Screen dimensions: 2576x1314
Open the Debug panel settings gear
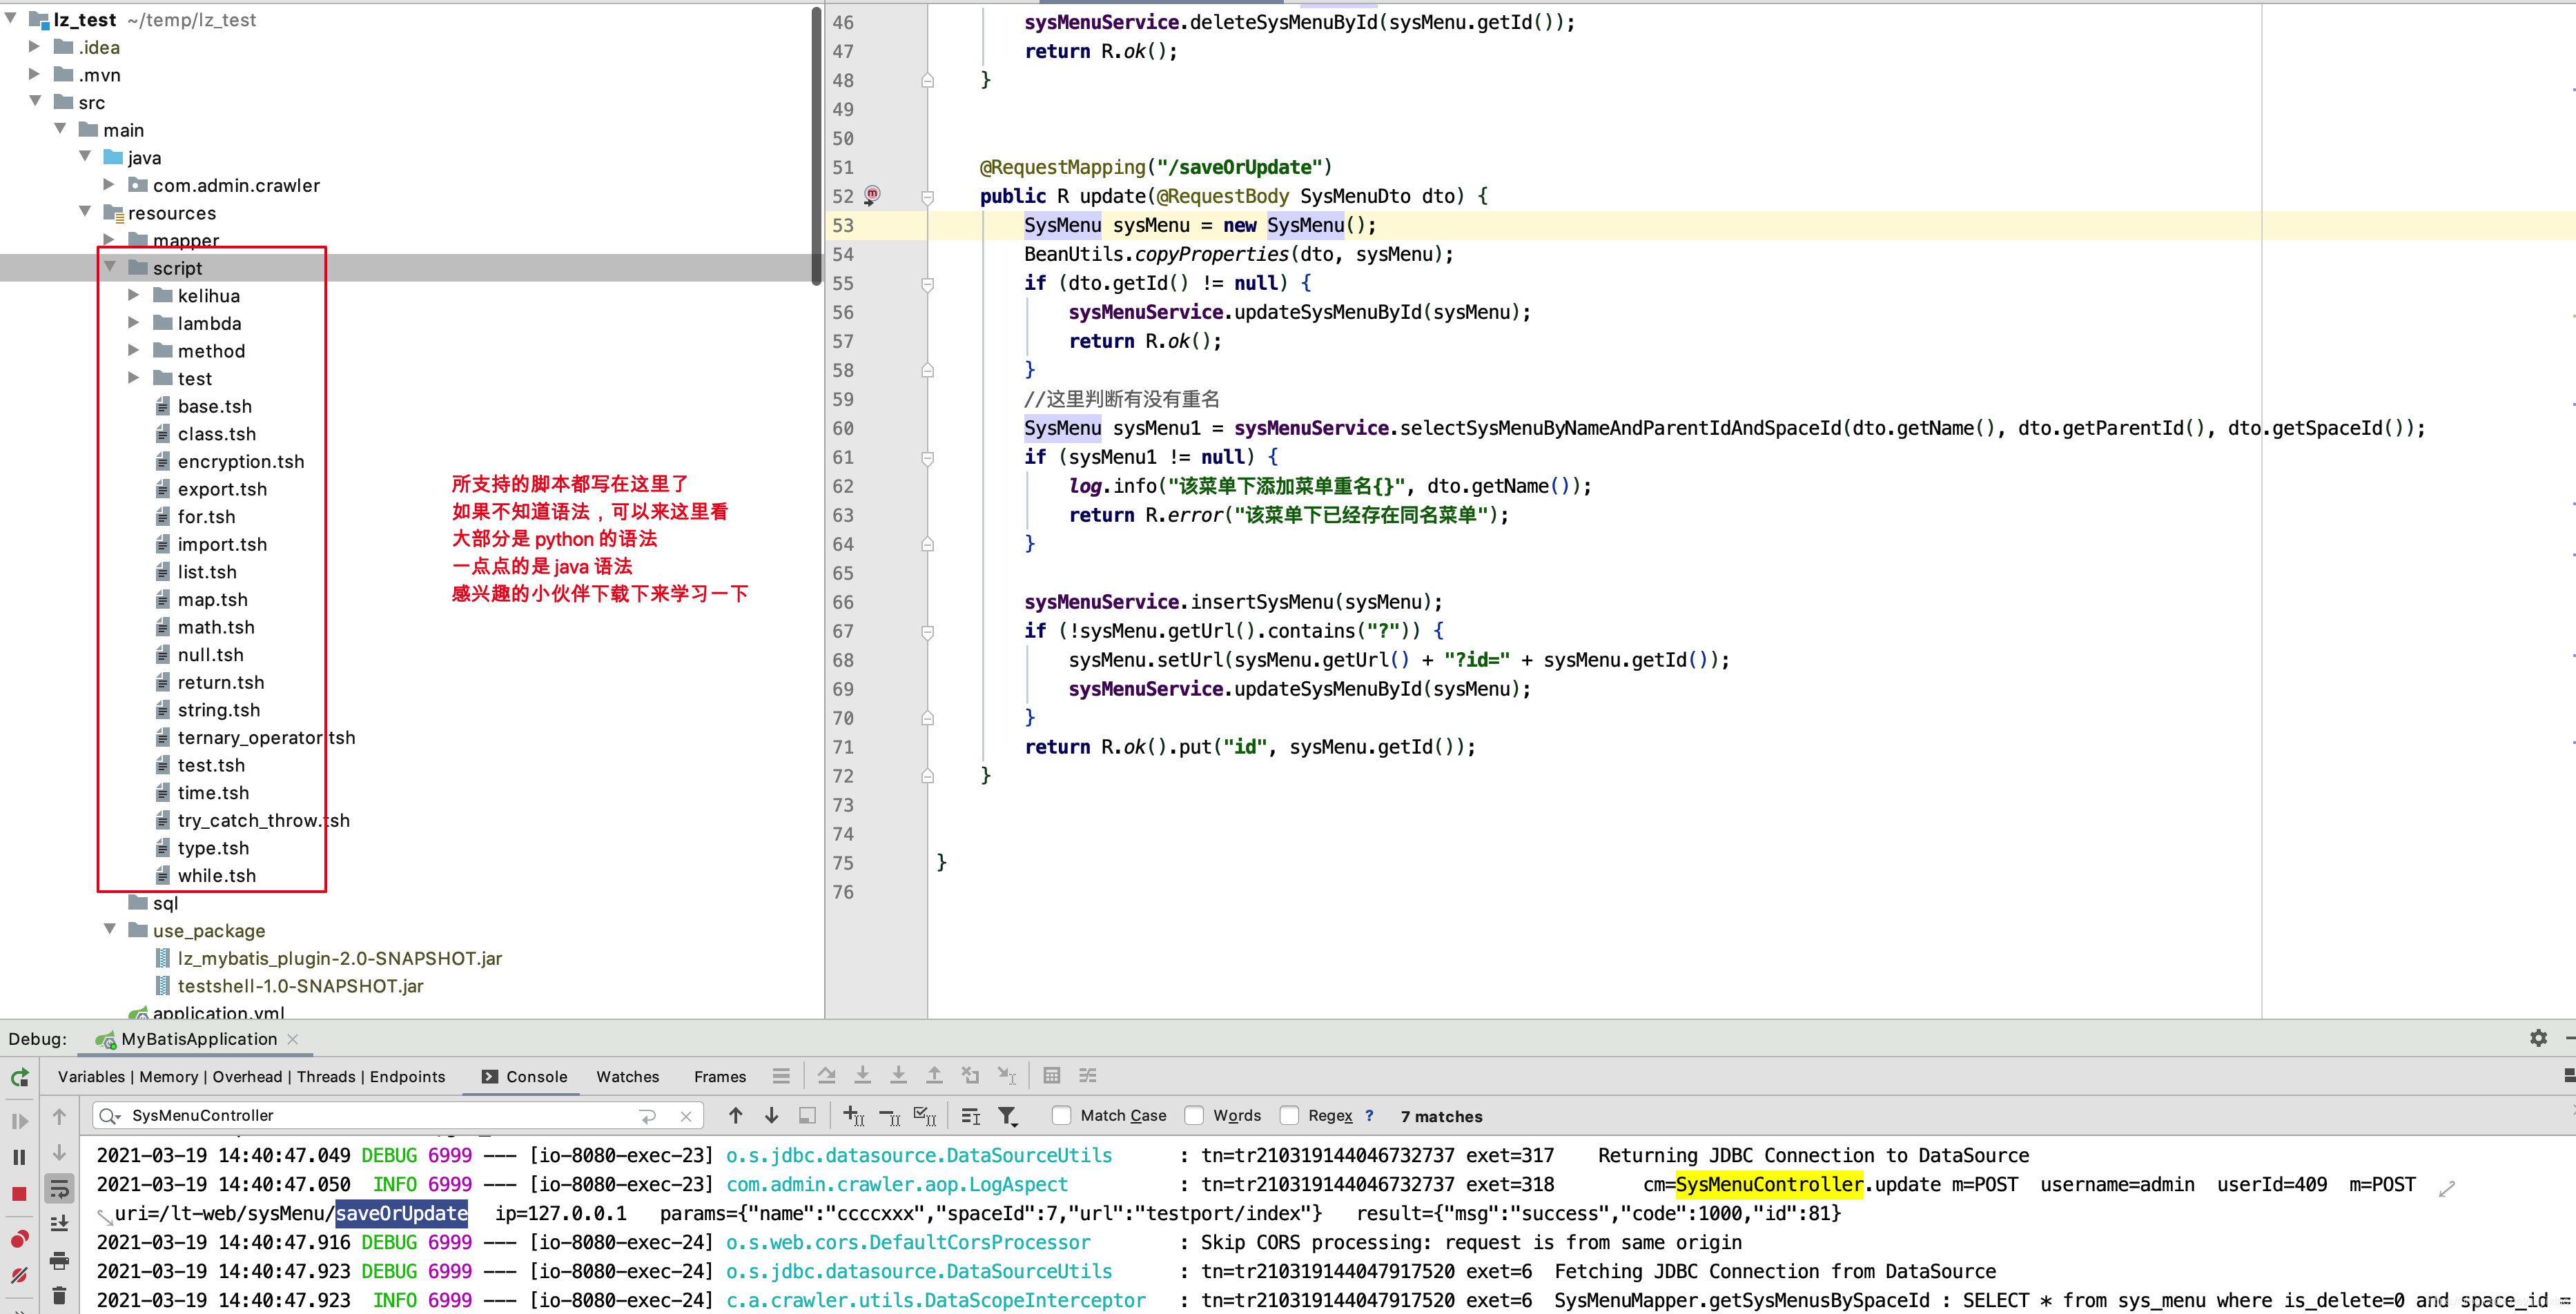[2538, 1038]
